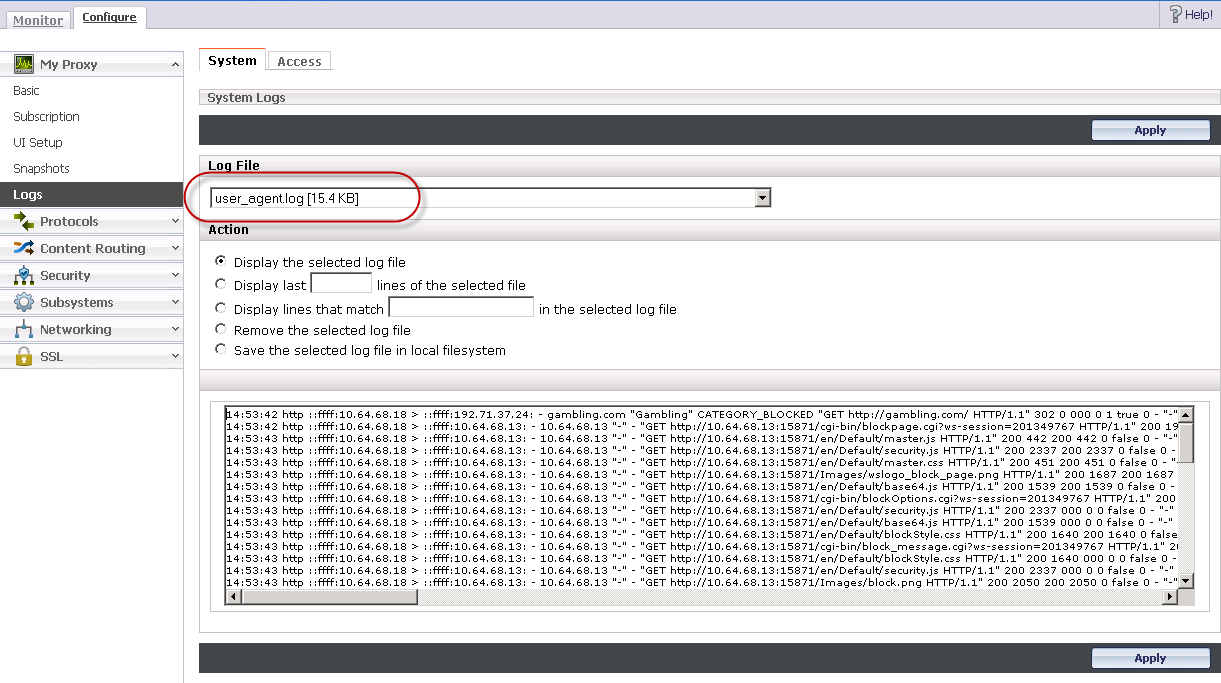Select the "Remove the selected log file" option

pyautogui.click(x=220, y=330)
